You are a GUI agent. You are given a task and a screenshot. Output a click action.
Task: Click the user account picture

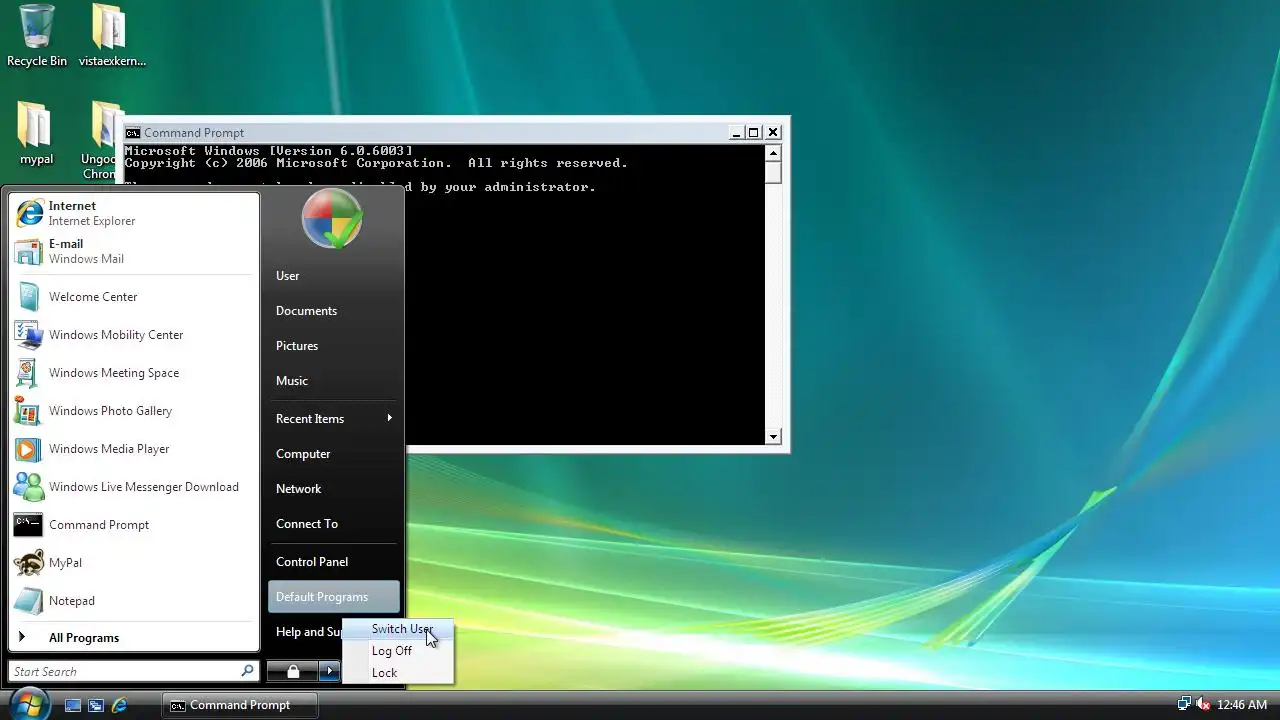click(x=332, y=217)
